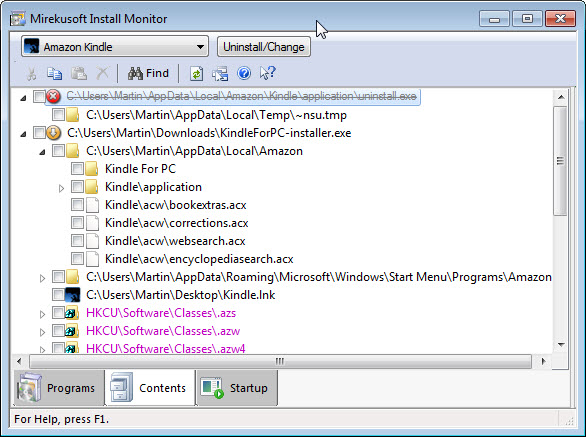Click the green Refresh icon
The height and width of the screenshot is (437, 586).
[x=197, y=74]
